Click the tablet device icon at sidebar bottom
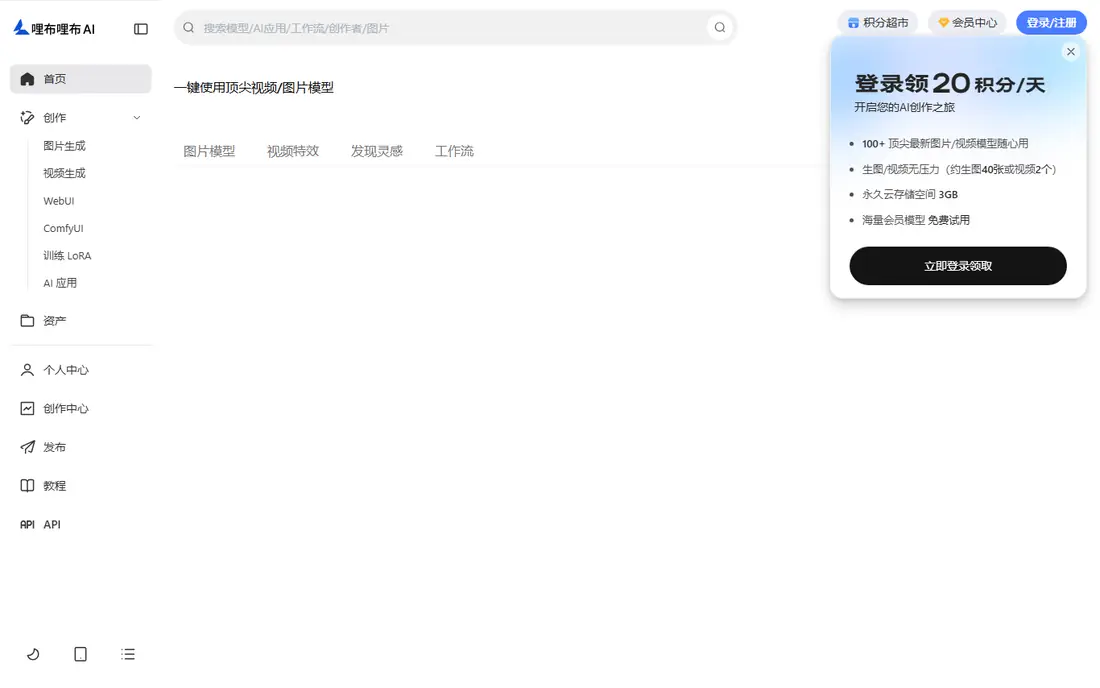1100x688 pixels. tap(81, 654)
